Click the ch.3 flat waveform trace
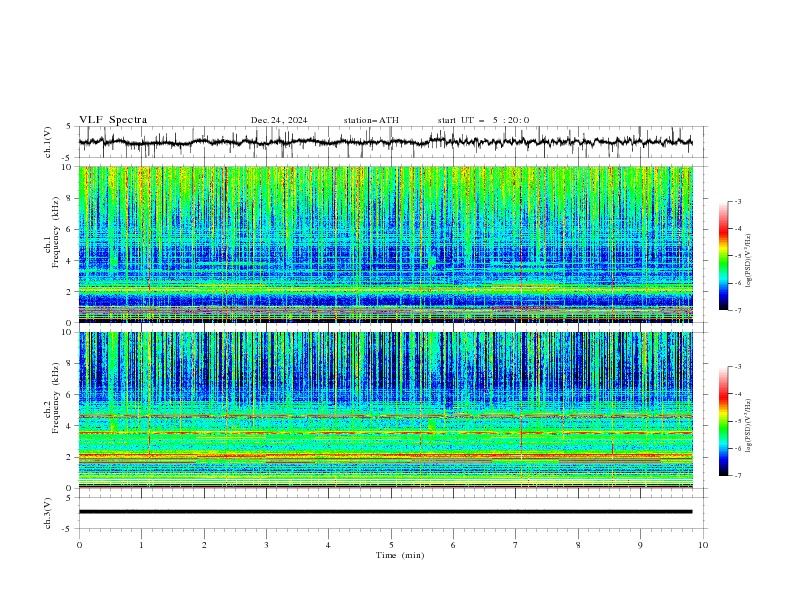 pyautogui.click(x=385, y=512)
